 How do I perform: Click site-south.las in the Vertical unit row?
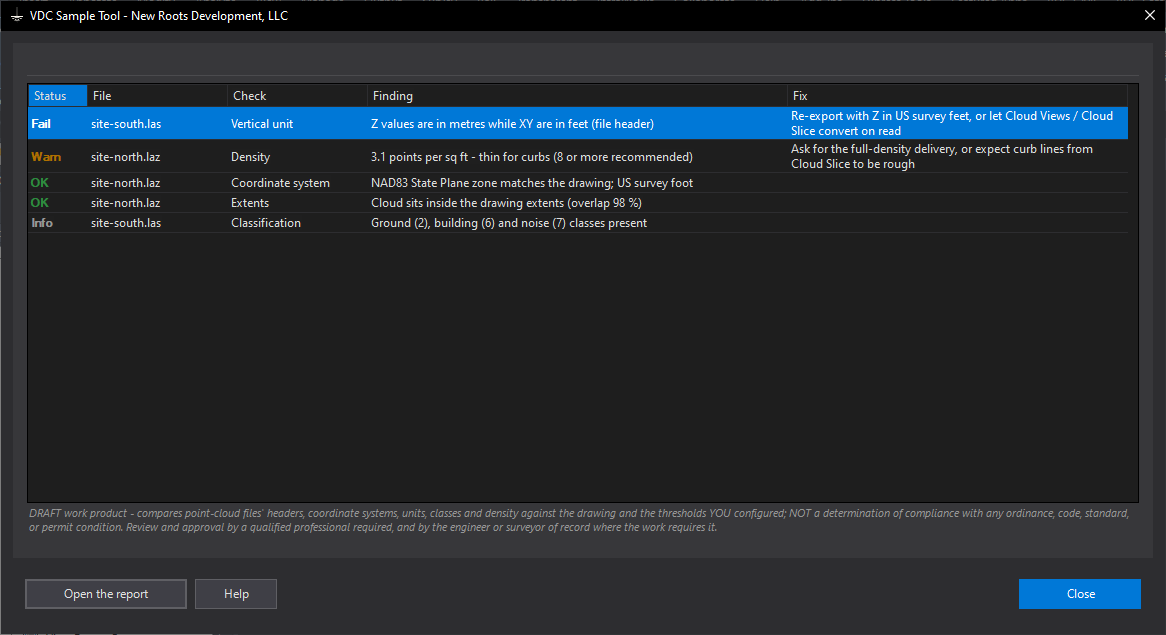pos(126,123)
